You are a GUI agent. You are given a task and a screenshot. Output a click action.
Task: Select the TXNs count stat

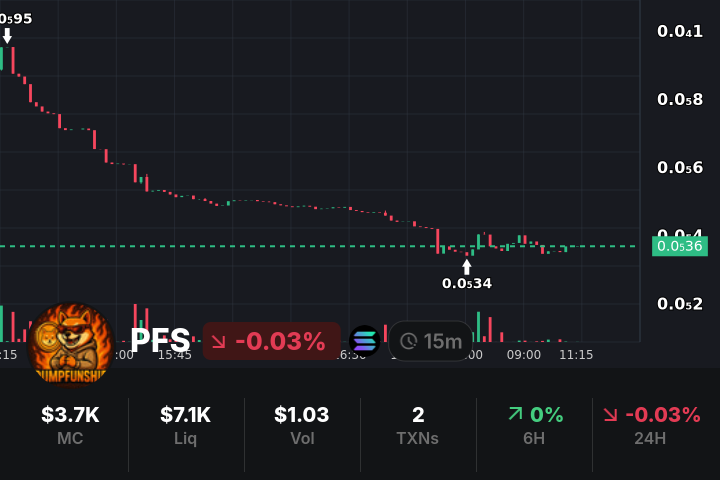tap(418, 426)
